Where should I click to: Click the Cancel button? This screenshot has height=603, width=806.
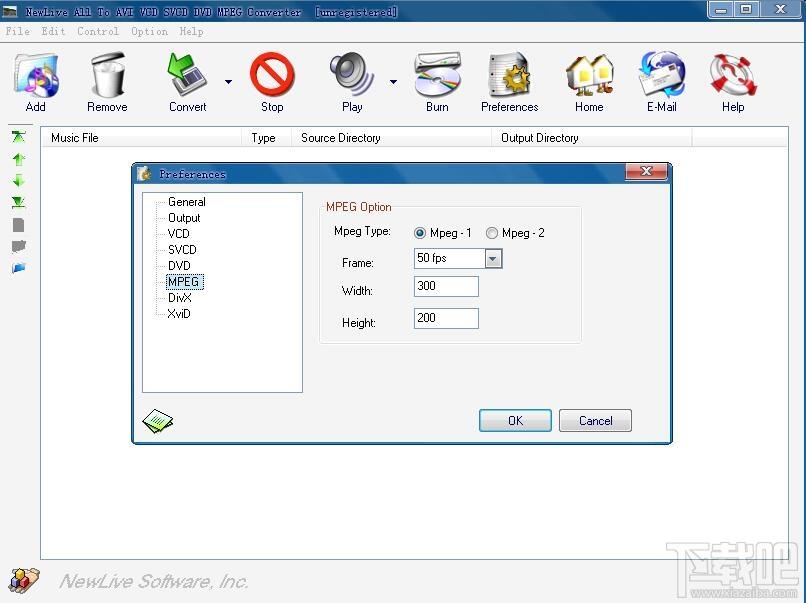point(595,421)
